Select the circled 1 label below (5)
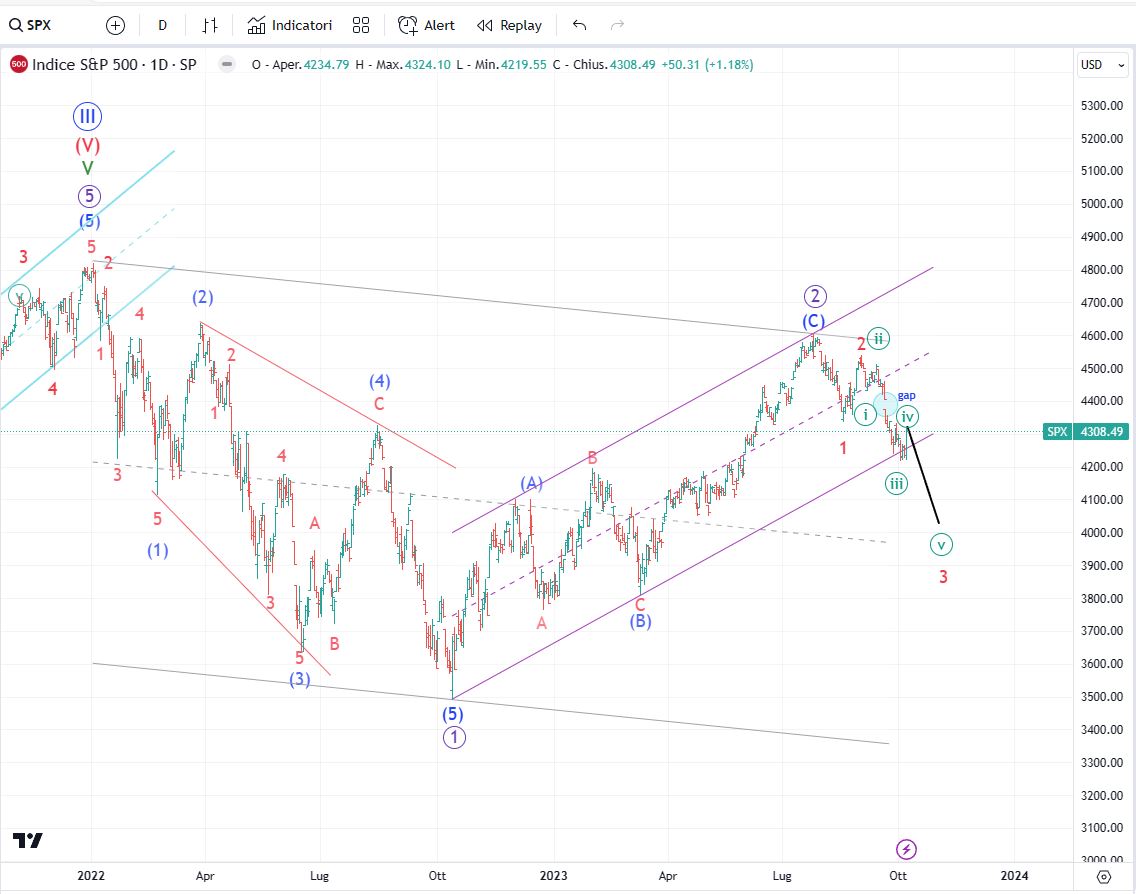 (x=454, y=738)
